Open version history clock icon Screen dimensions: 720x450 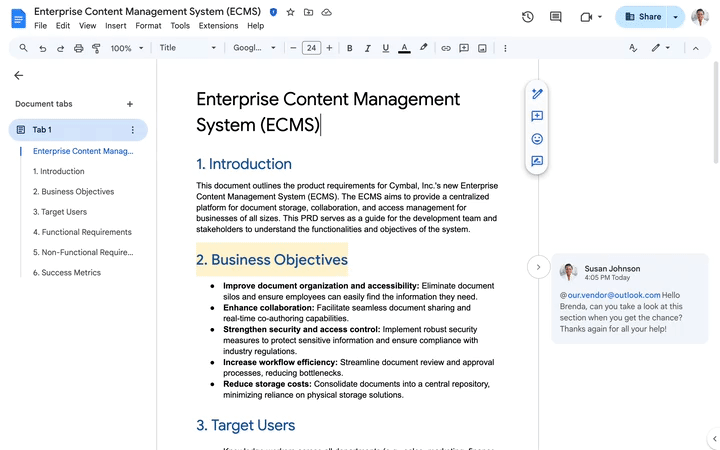coord(528,17)
